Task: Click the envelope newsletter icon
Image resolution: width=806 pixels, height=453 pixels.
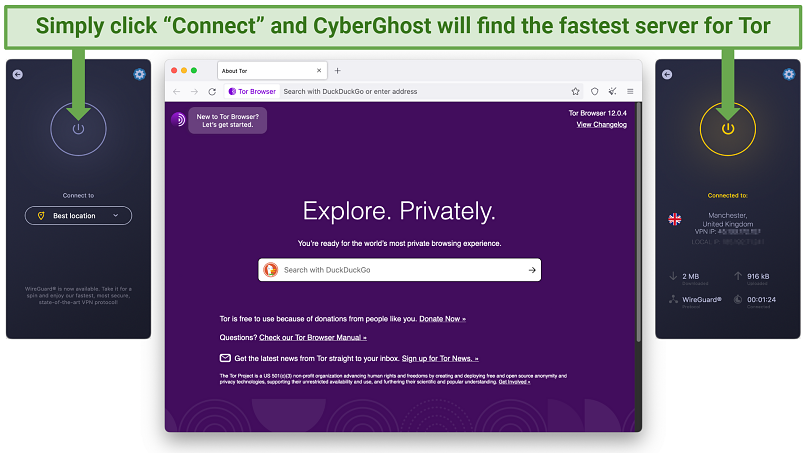Action: tap(225, 358)
